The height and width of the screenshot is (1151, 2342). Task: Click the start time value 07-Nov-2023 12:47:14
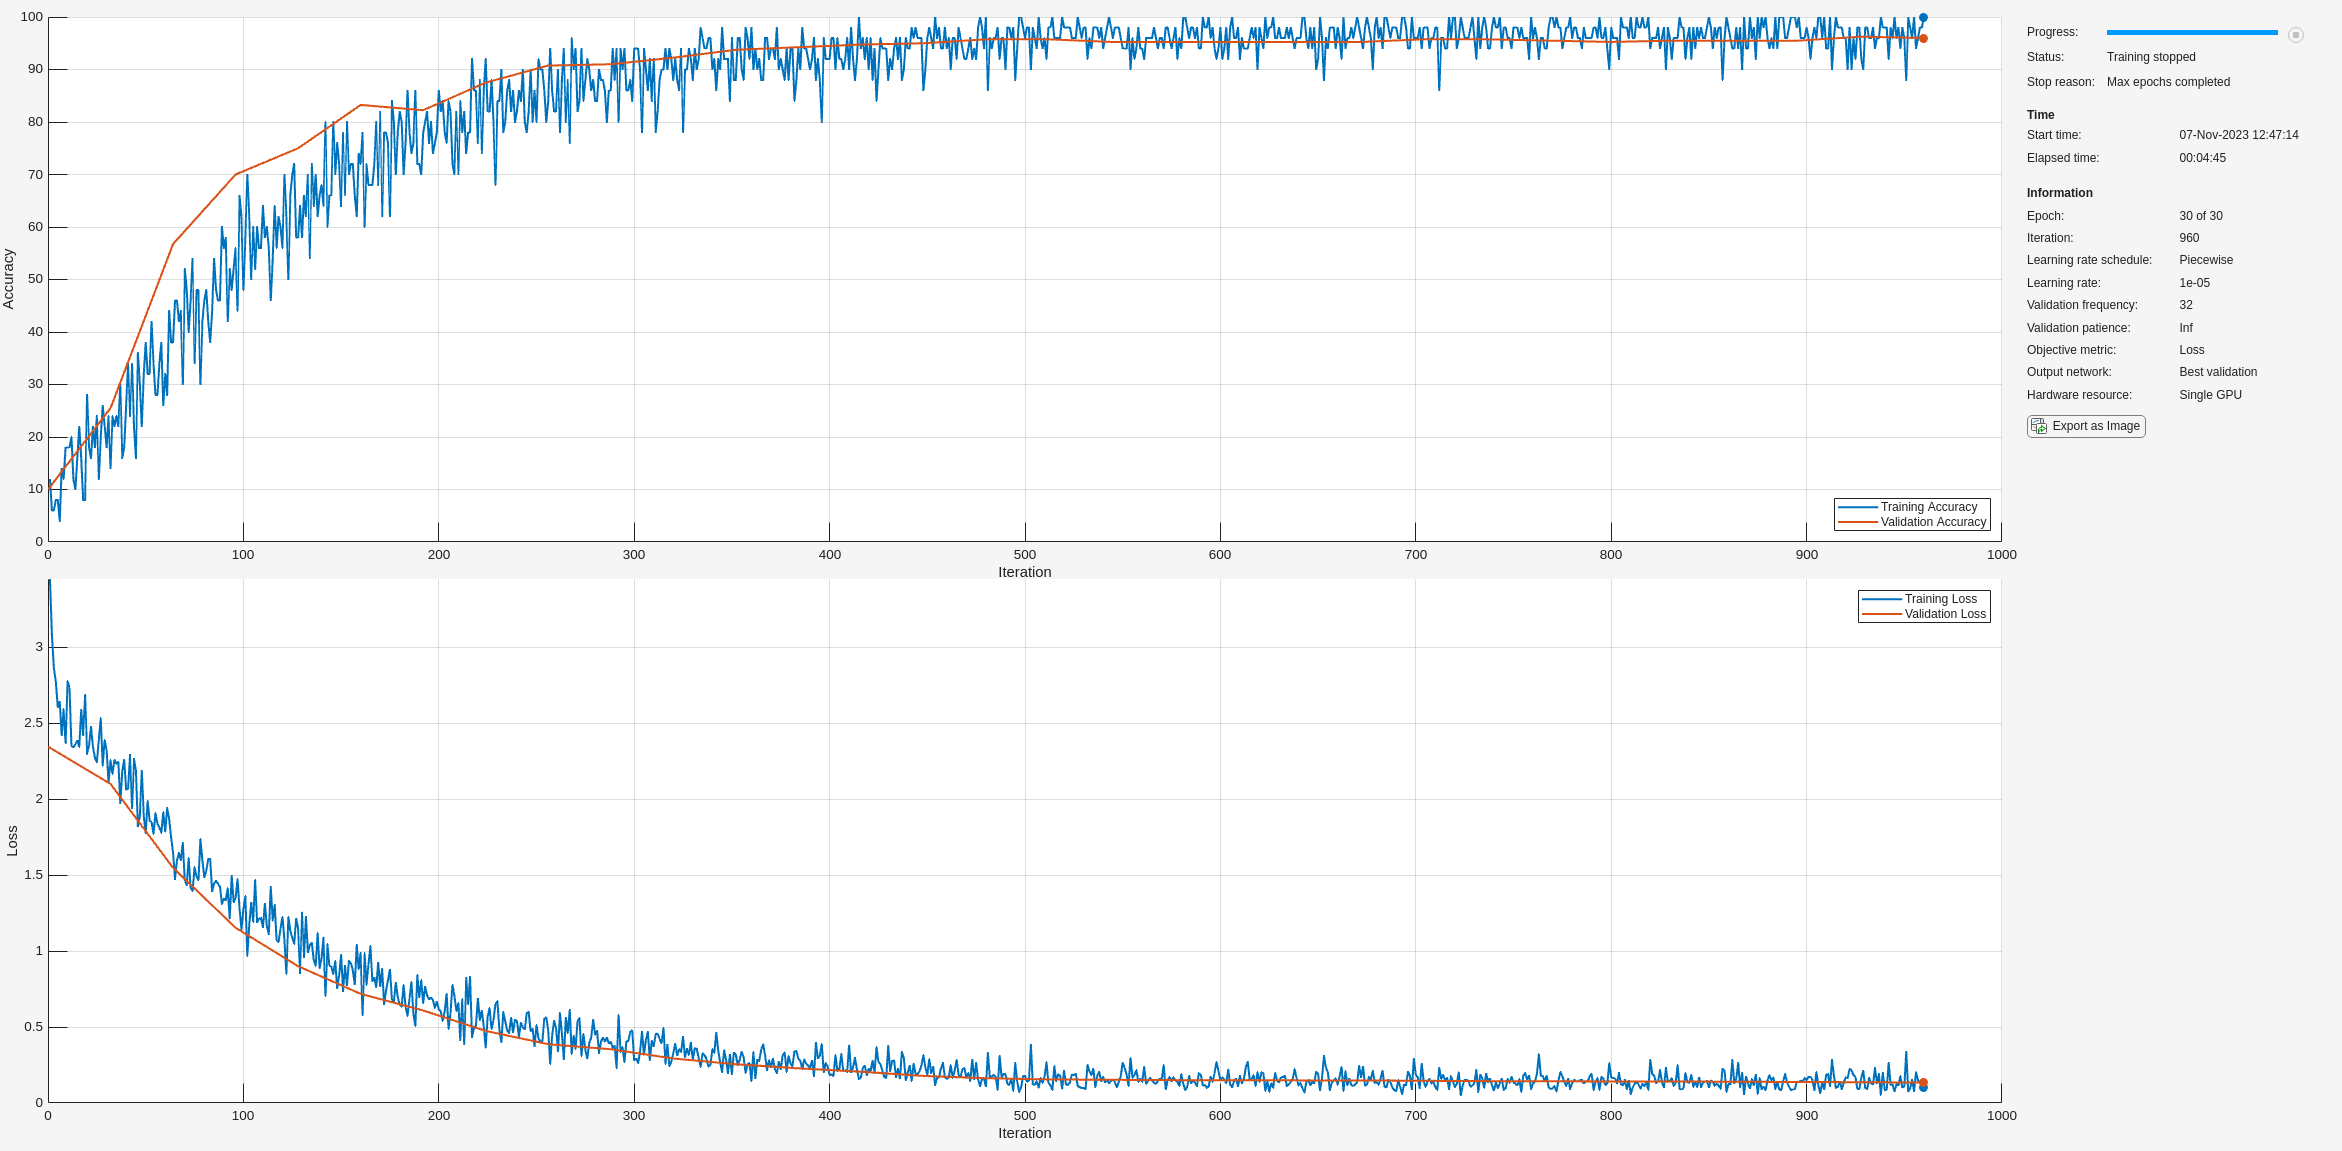pos(2239,135)
